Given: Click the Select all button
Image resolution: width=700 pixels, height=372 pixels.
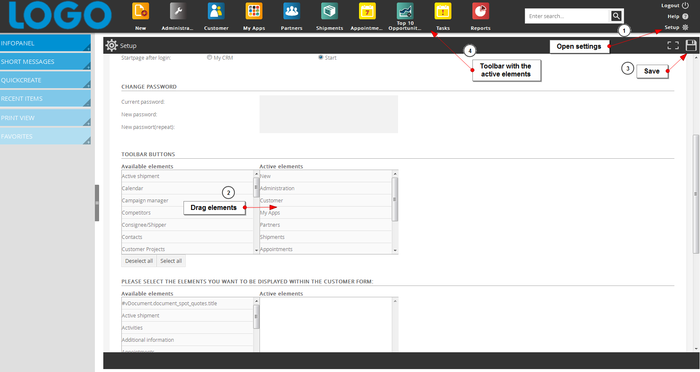Looking at the screenshot, I should [x=171, y=261].
